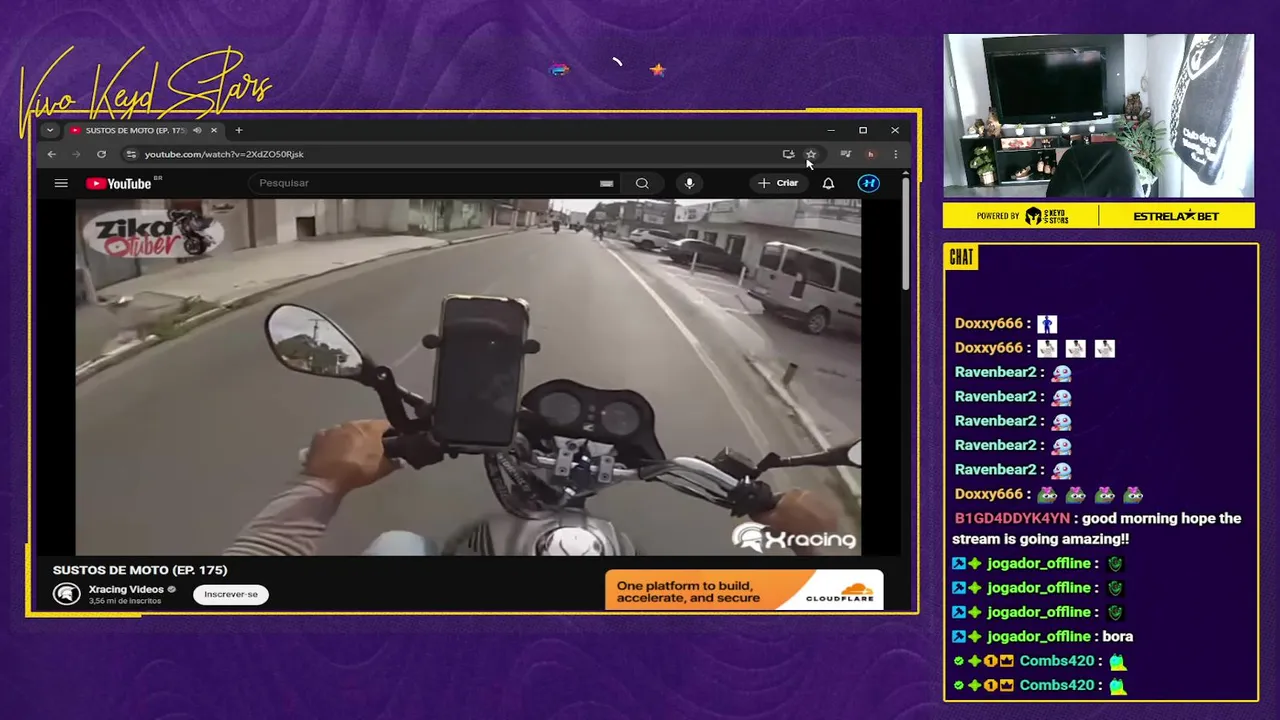Click B1GD4DDYK4YN username in chat
Image resolution: width=1280 pixels, height=720 pixels.
pyautogui.click(x=1012, y=518)
